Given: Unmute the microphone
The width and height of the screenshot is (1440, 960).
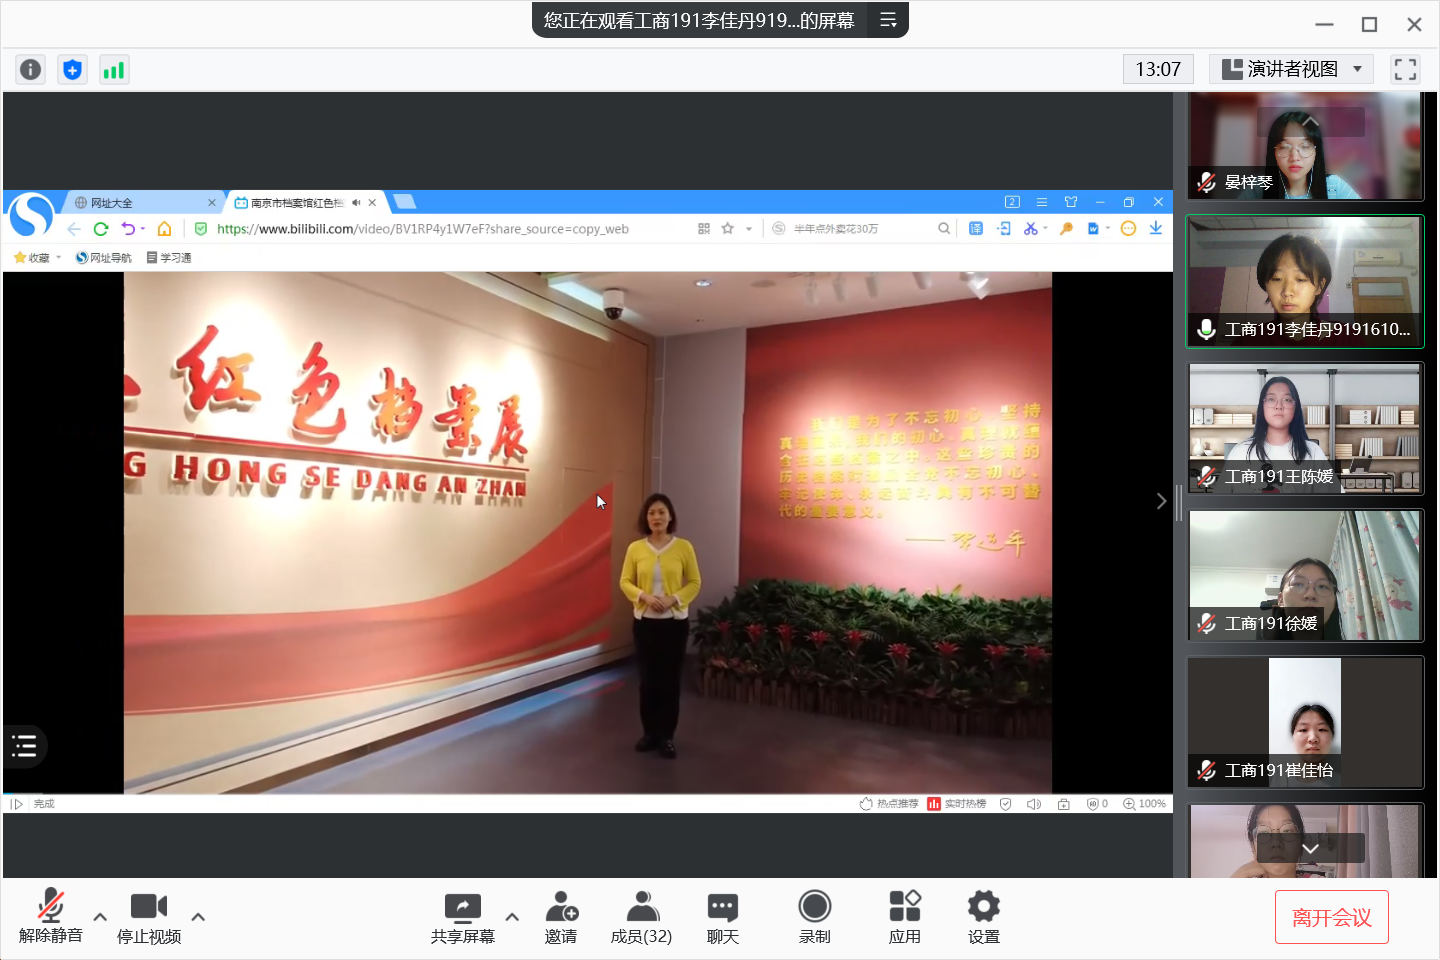Looking at the screenshot, I should pyautogui.click(x=50, y=917).
